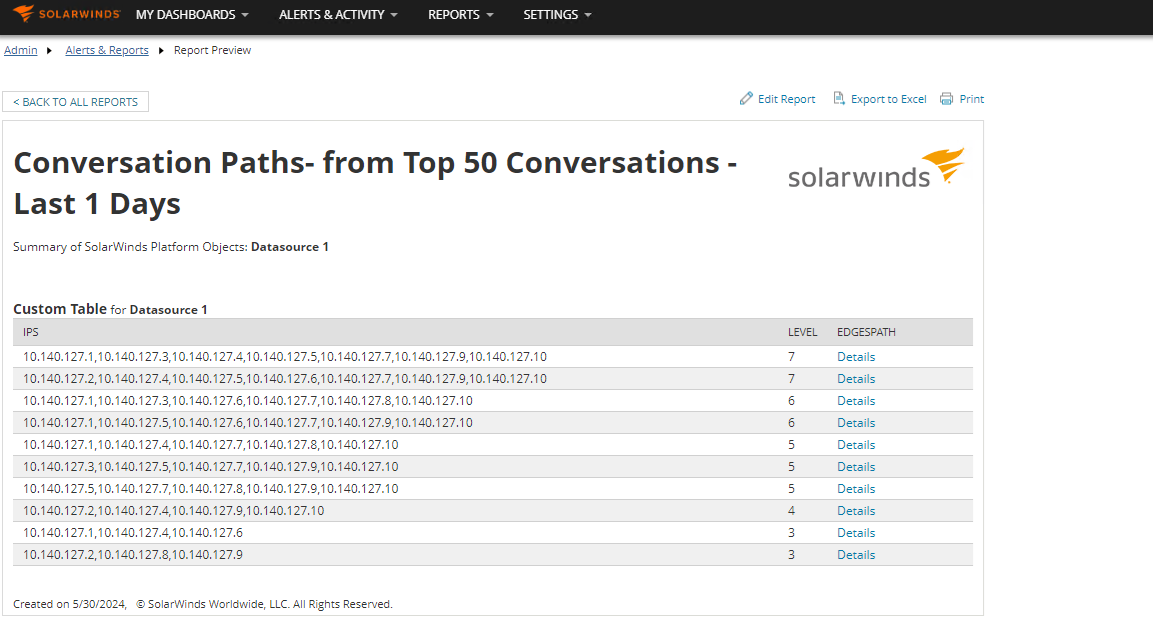Open Details for 10.140.127.1,10.140.127.4,10.140.127.6 path

tap(856, 533)
